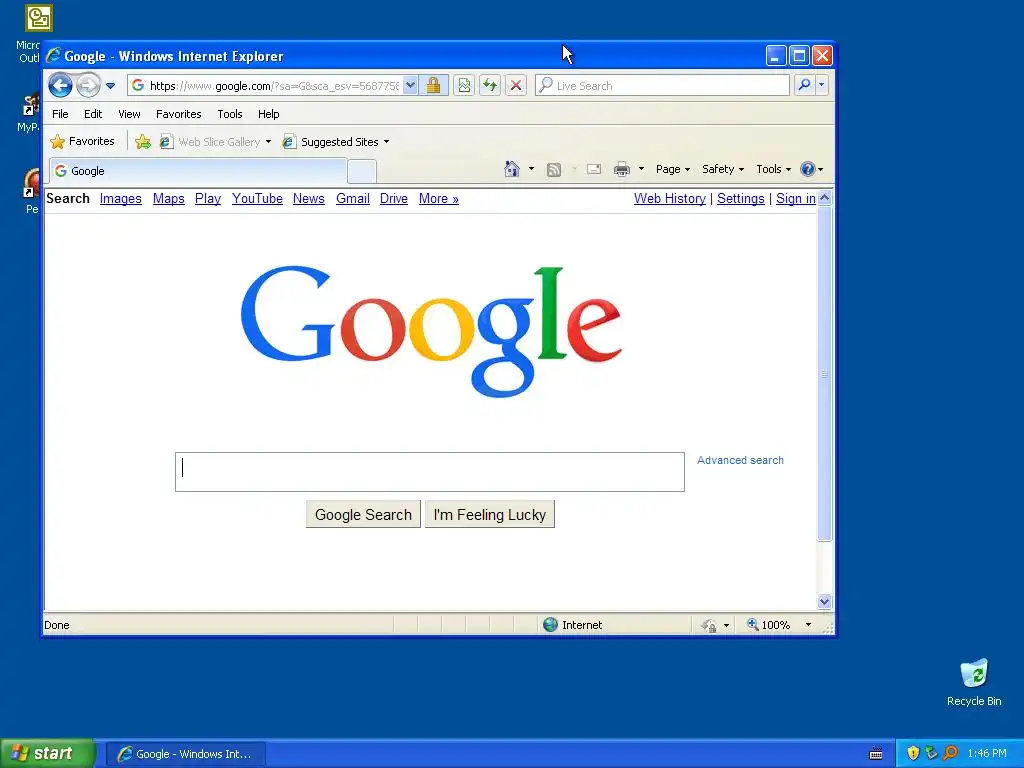Click the Read Mail envelope icon
The height and width of the screenshot is (768, 1024).
(594, 170)
